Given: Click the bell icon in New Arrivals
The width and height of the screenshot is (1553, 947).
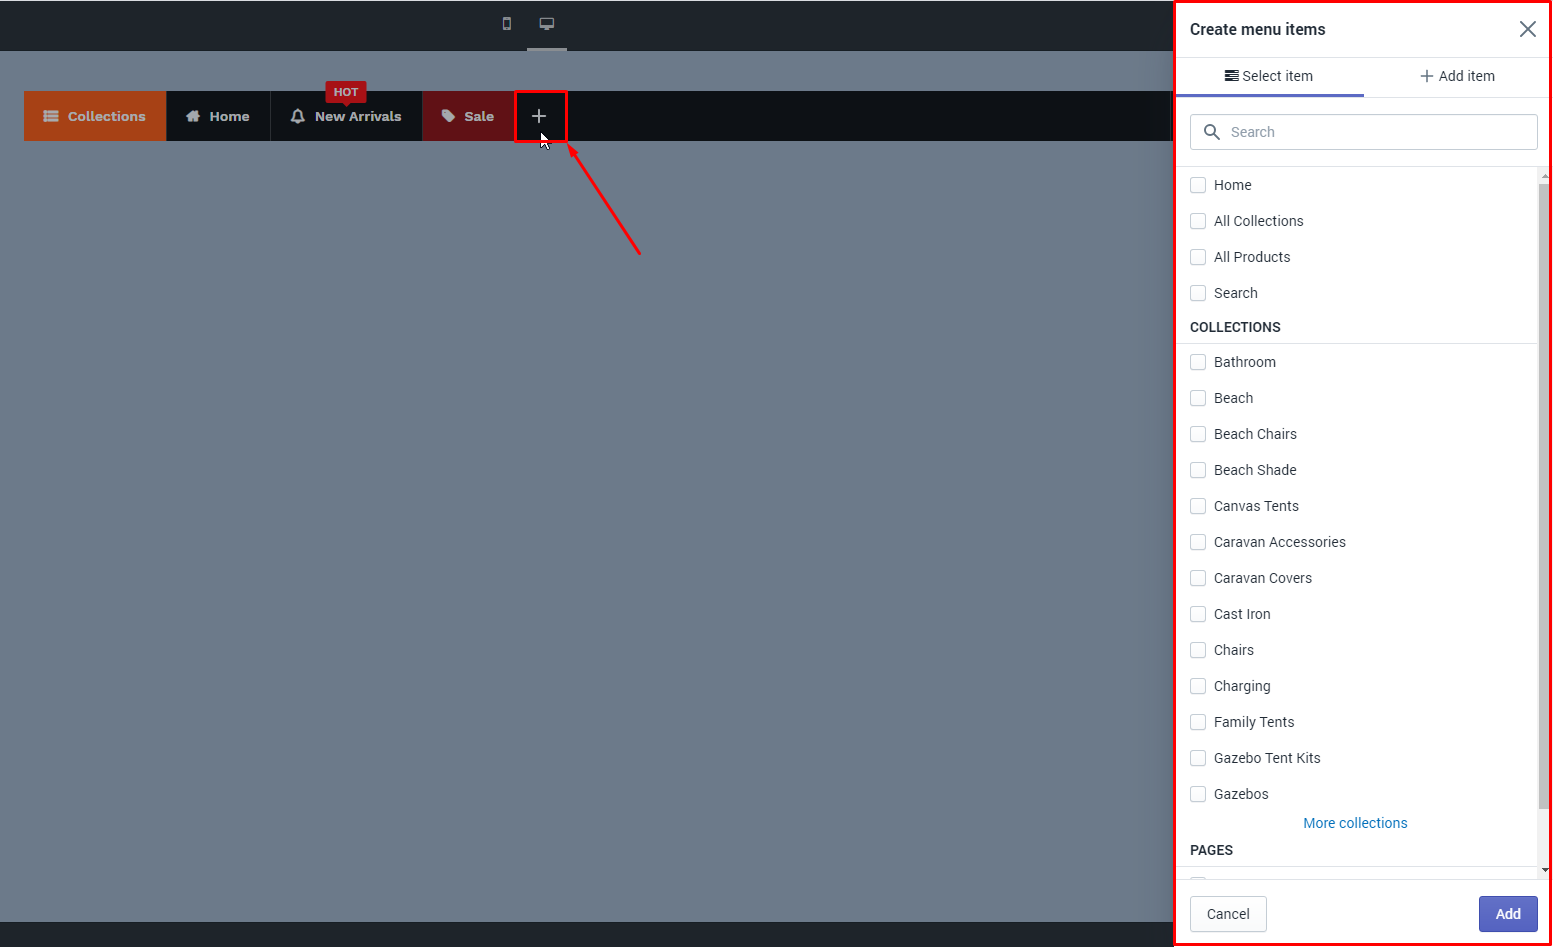Looking at the screenshot, I should click(x=298, y=116).
